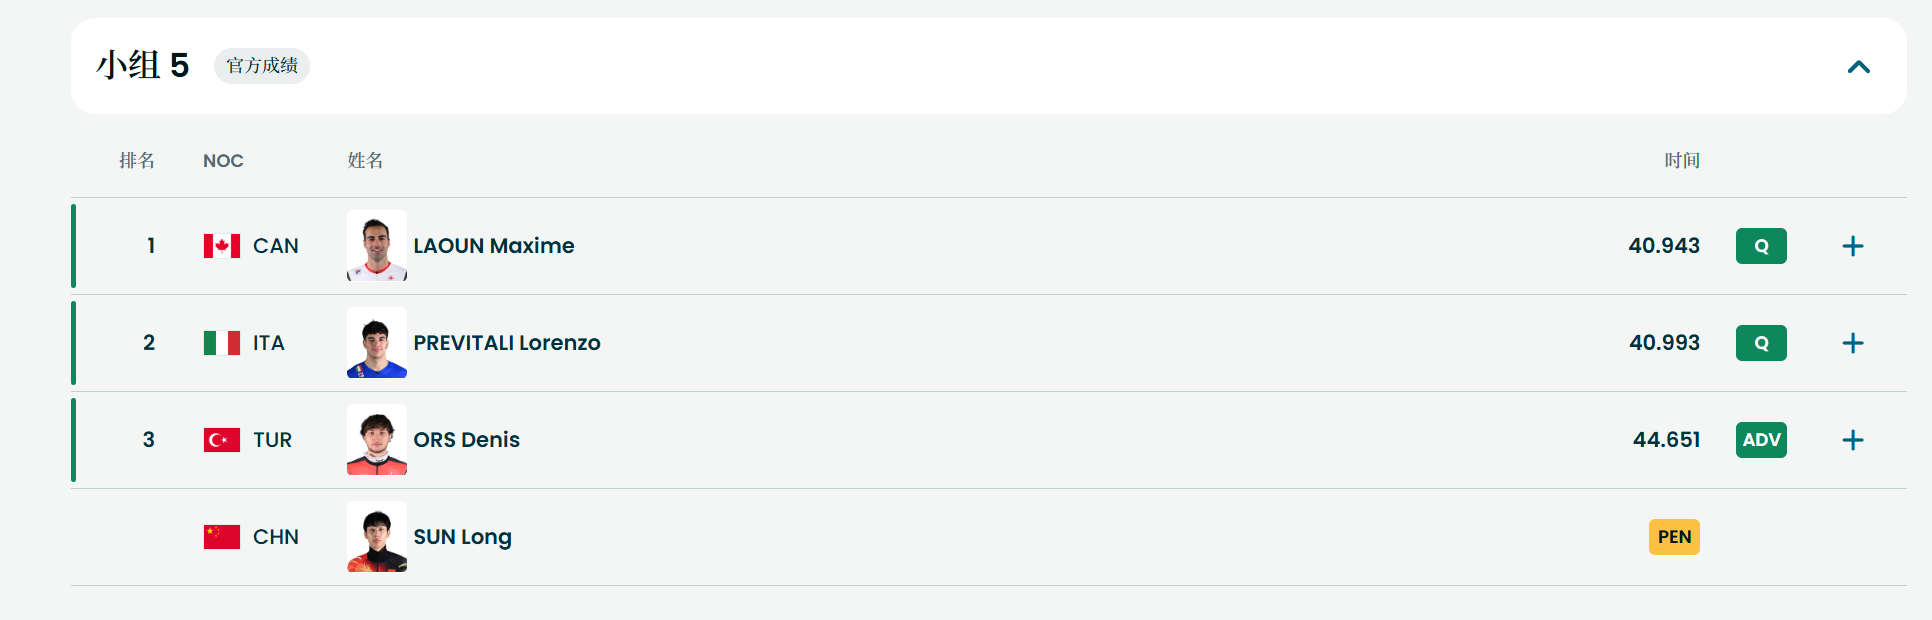Open ORS Denis athlete photo

(x=376, y=440)
